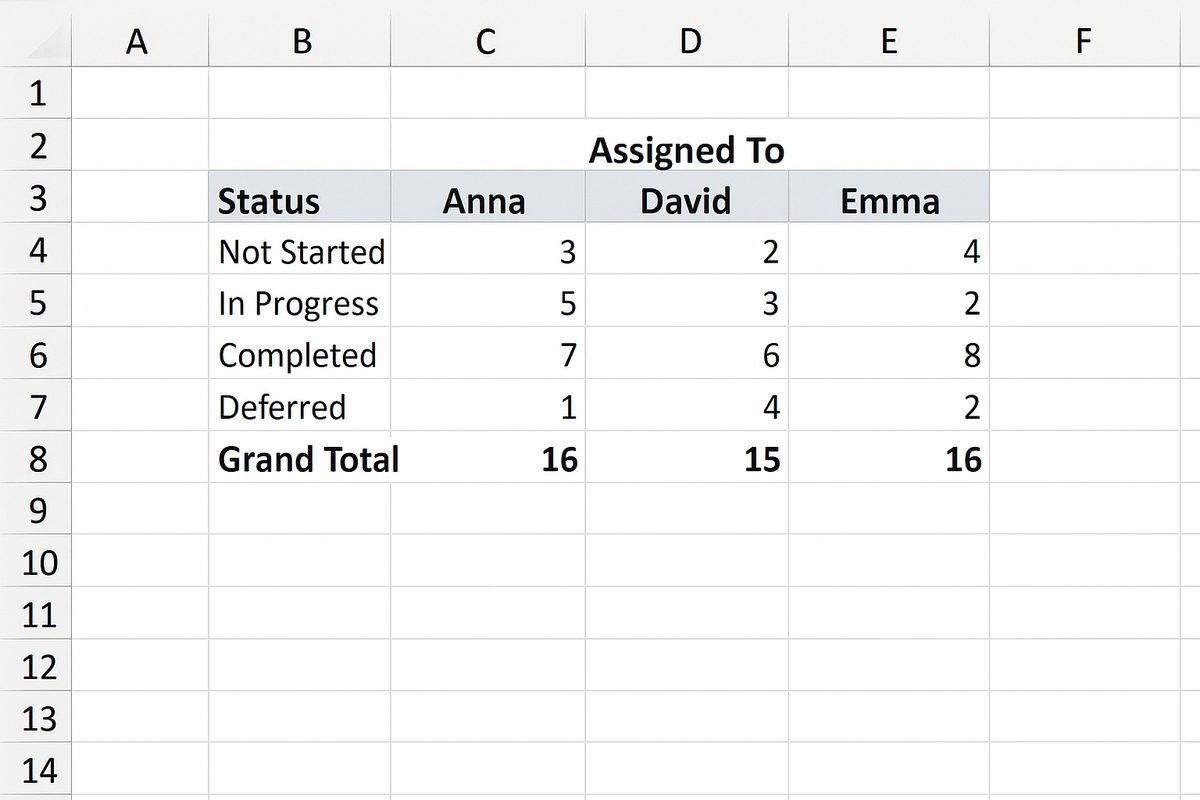Select row 10 header
1200x800 pixels.
tap(36, 561)
